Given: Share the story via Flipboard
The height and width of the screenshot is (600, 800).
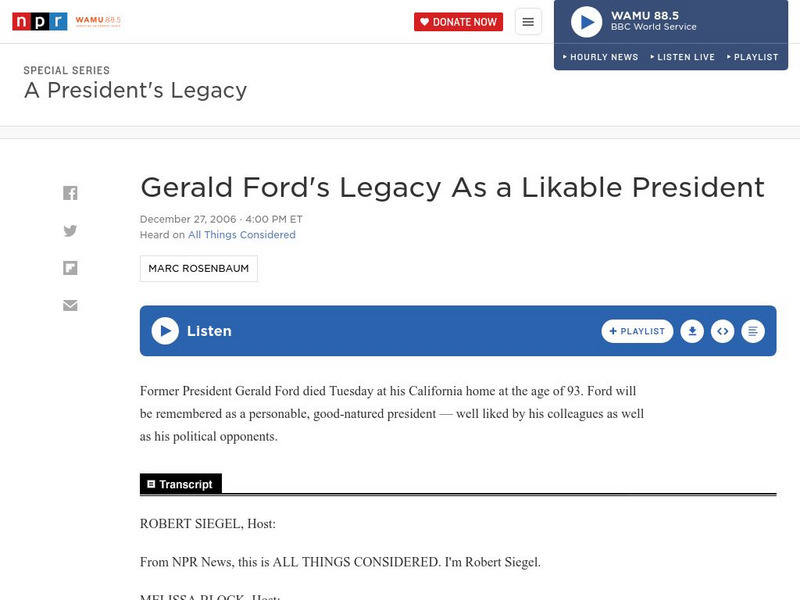Looking at the screenshot, I should click(70, 267).
